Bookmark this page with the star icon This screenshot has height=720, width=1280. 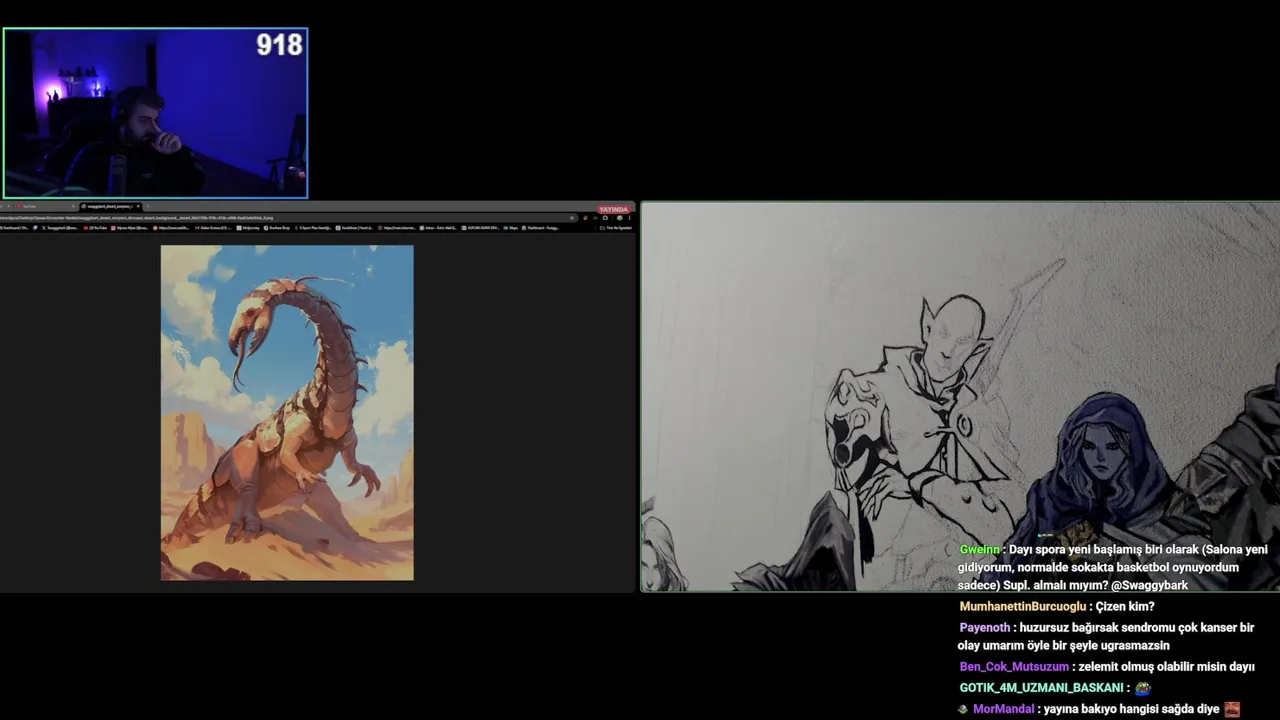572,218
